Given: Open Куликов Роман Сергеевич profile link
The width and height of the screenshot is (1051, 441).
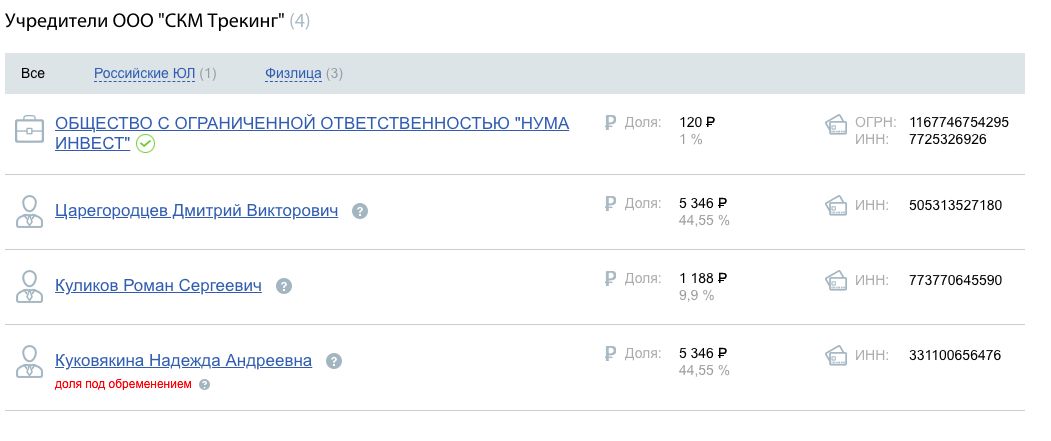Looking at the screenshot, I should tap(158, 286).
